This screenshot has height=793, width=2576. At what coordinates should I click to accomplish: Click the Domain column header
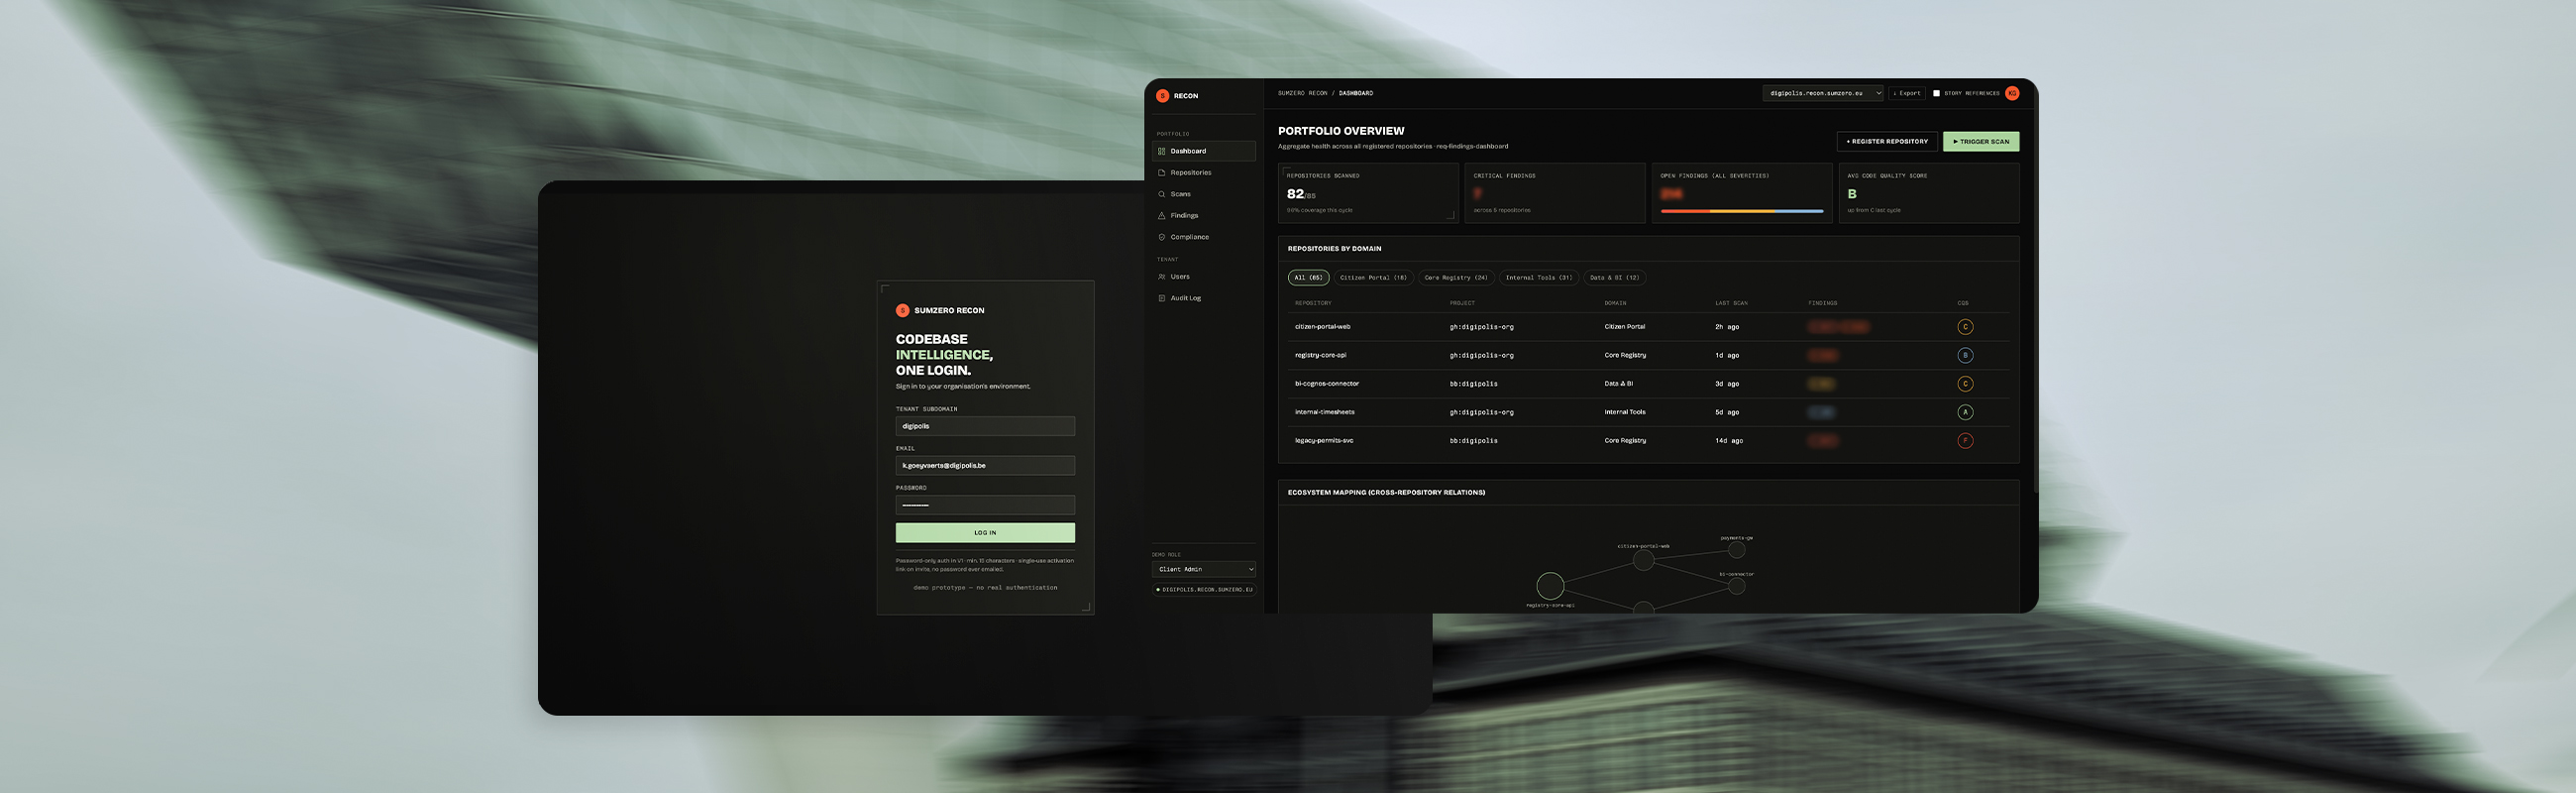tap(1615, 303)
